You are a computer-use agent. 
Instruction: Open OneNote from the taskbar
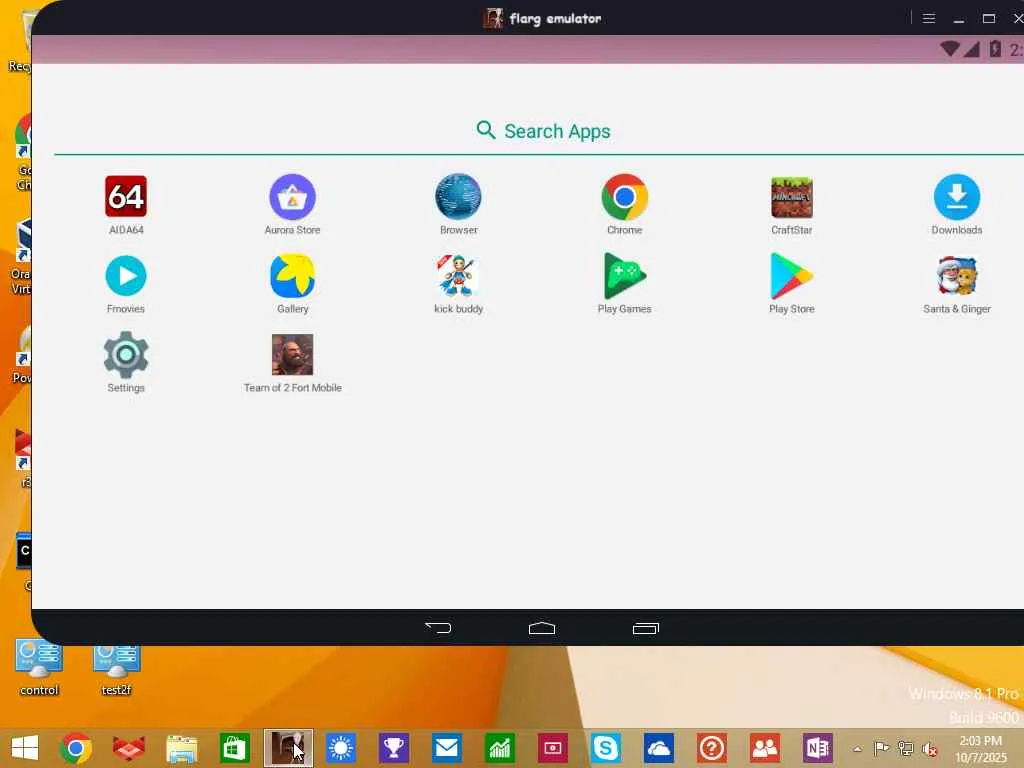tap(818, 748)
